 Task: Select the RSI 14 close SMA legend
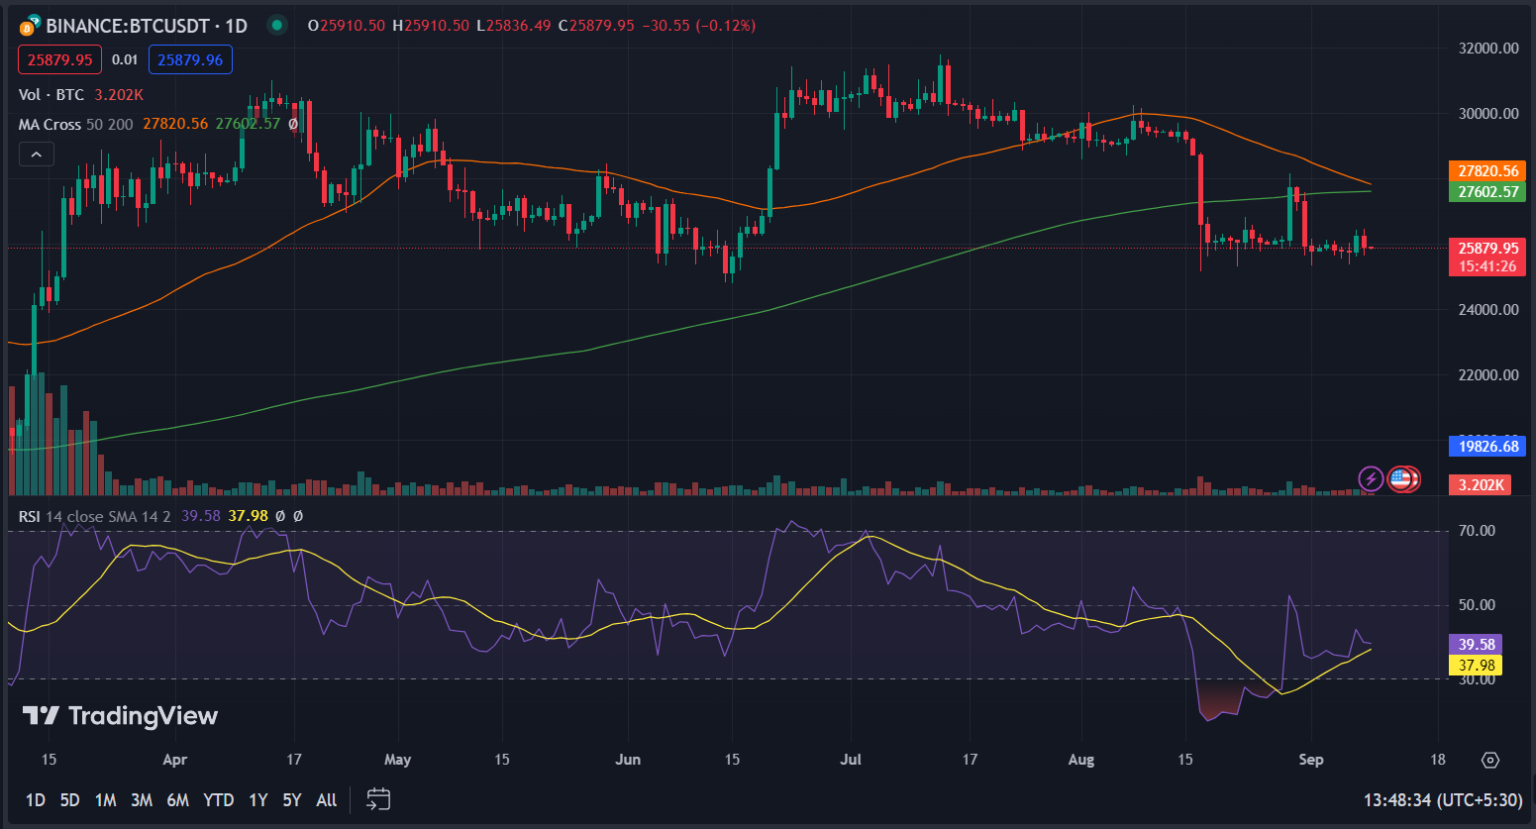coord(94,516)
